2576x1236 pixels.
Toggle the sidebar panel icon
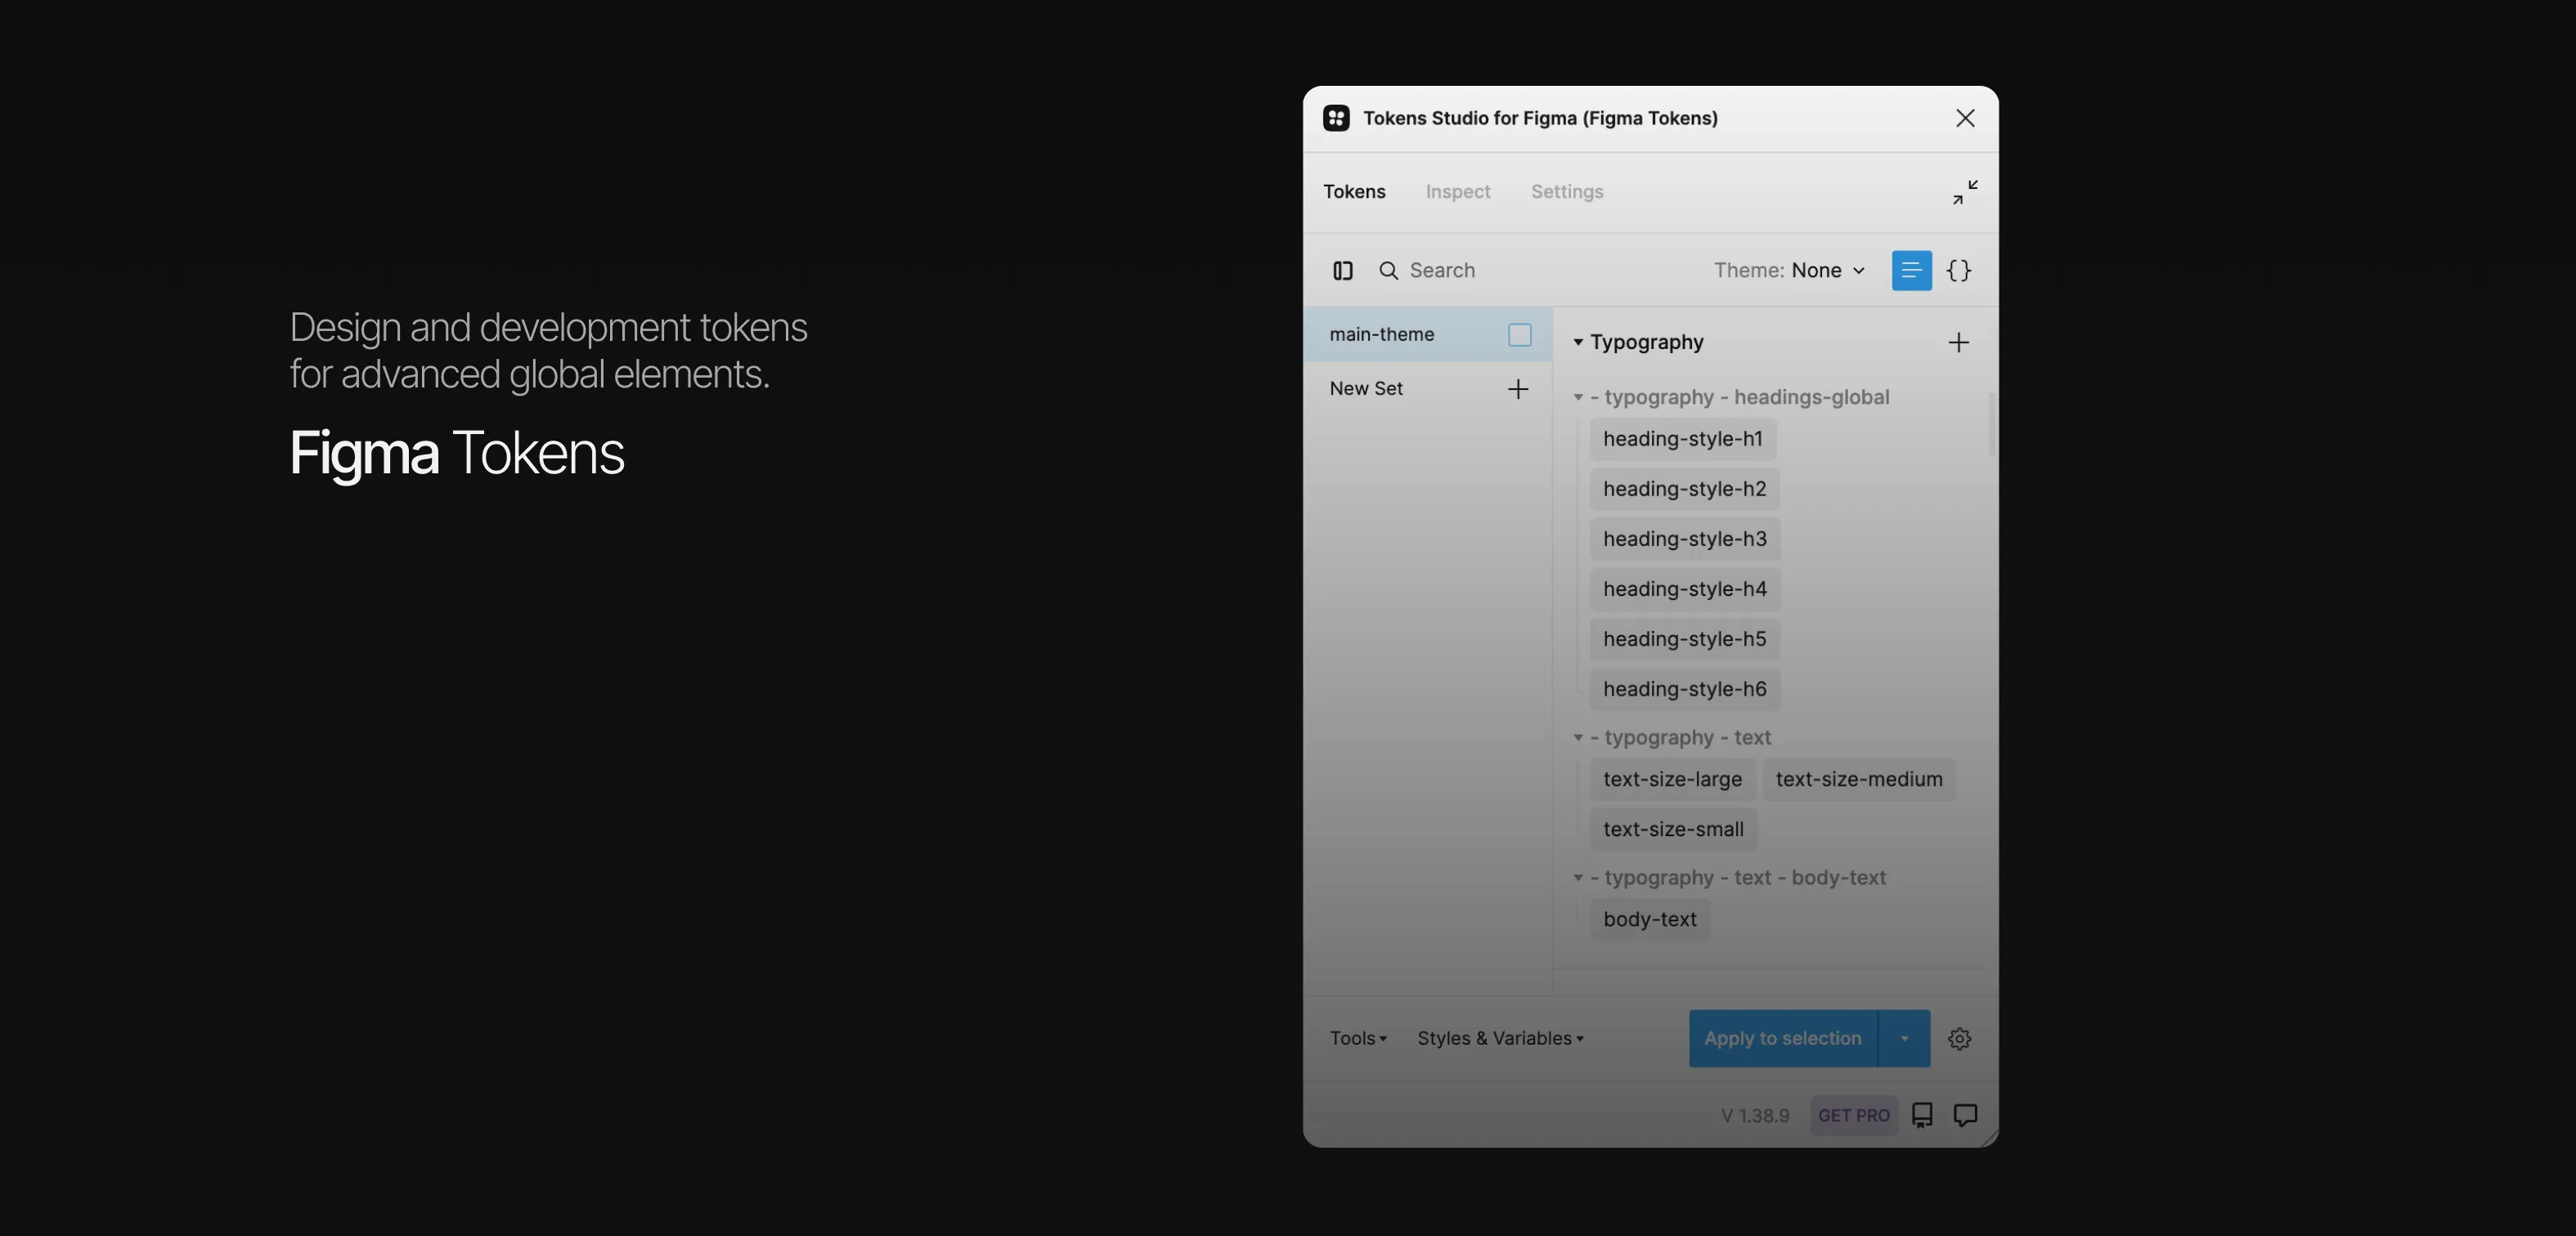[1343, 270]
